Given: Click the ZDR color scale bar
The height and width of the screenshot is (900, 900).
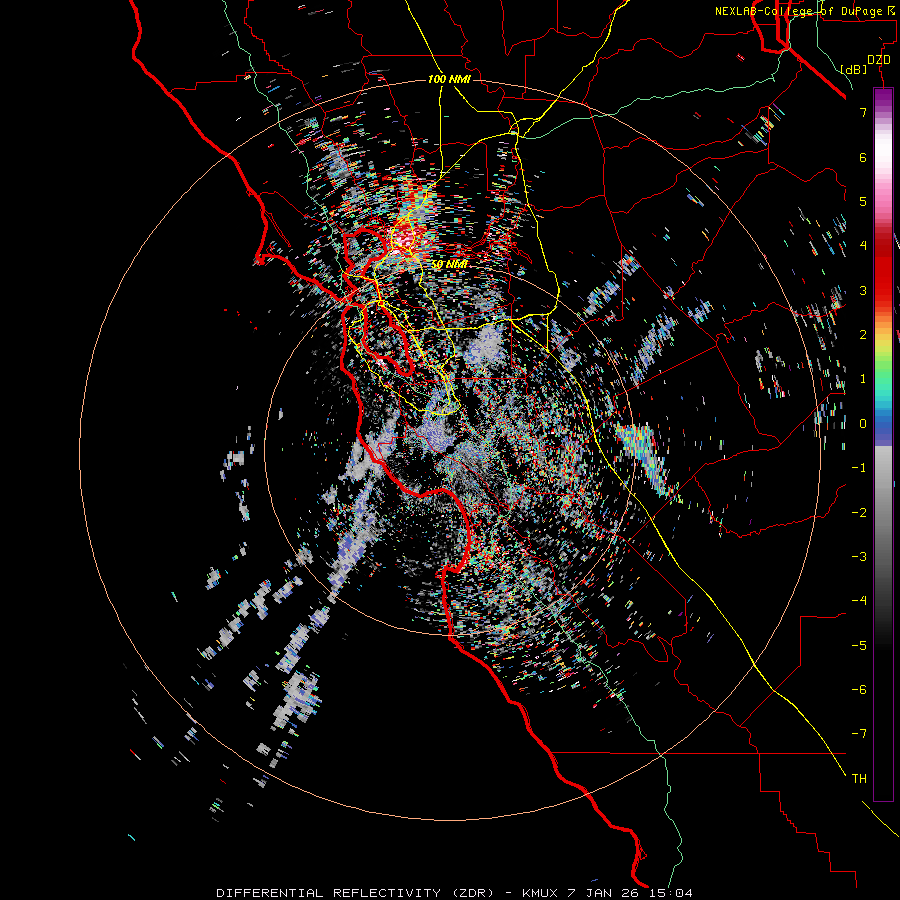Looking at the screenshot, I should click(883, 444).
